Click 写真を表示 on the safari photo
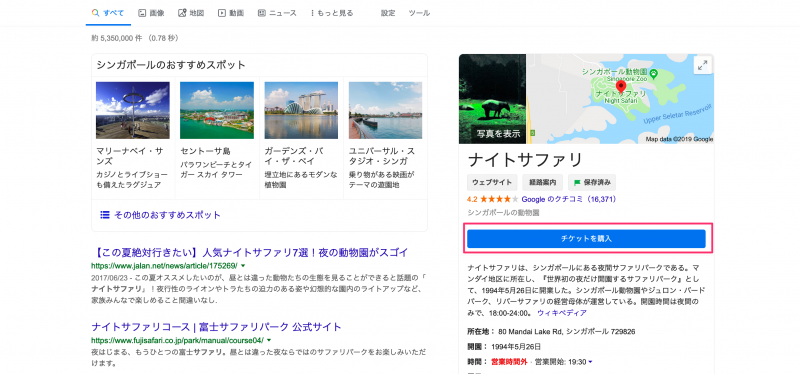The image size is (800, 374). pos(498,134)
